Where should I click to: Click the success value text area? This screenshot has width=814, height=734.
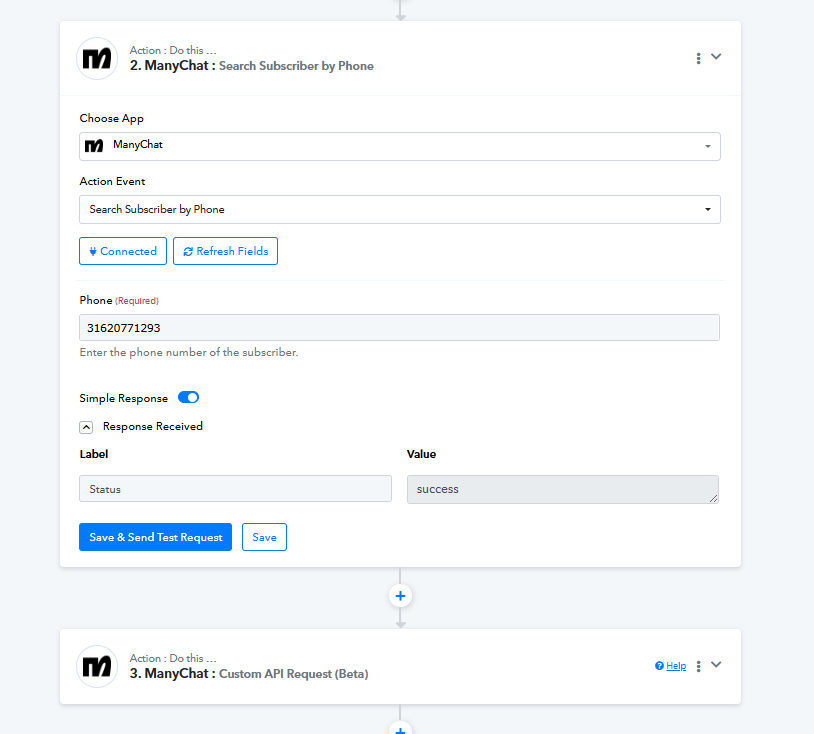563,490
